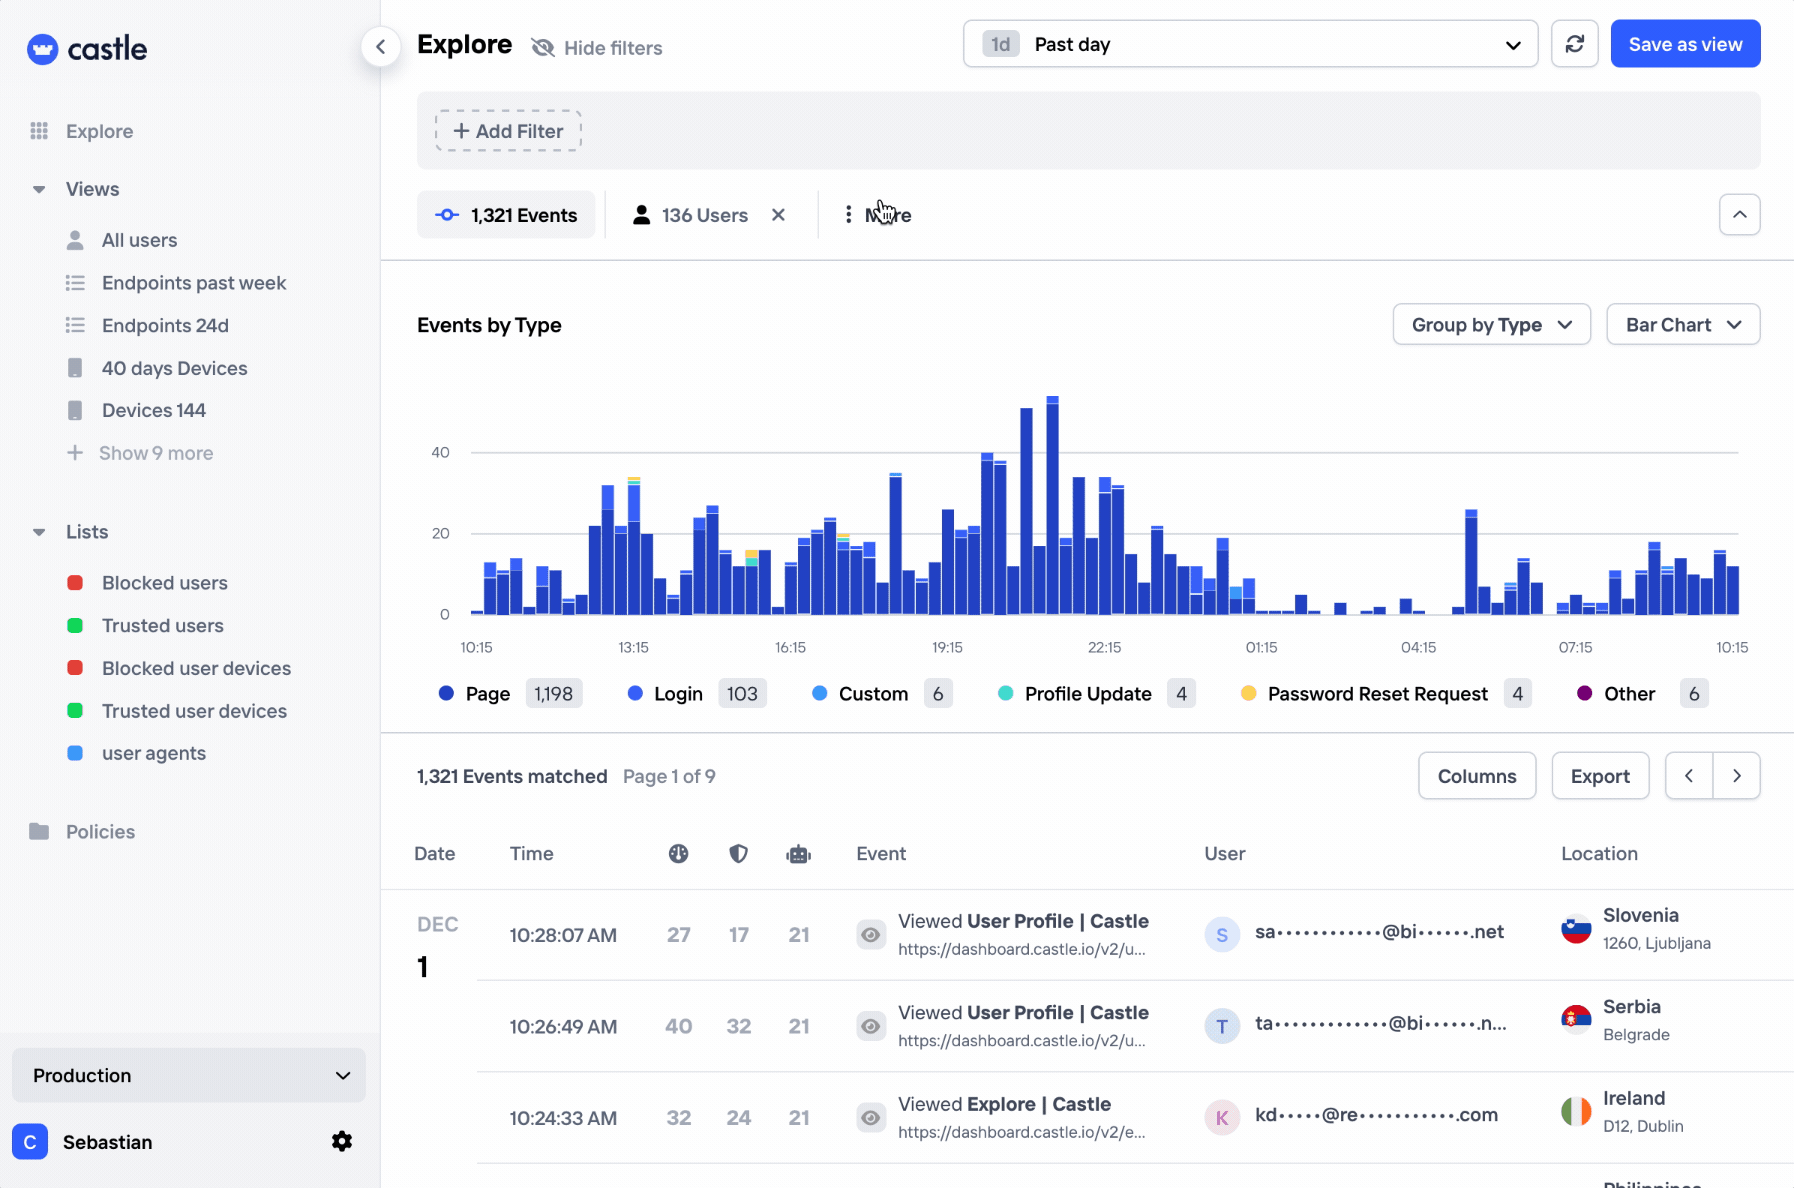Screen dimensions: 1794x1188
Task: Select the 1,321 Events tab
Action: click(x=506, y=215)
